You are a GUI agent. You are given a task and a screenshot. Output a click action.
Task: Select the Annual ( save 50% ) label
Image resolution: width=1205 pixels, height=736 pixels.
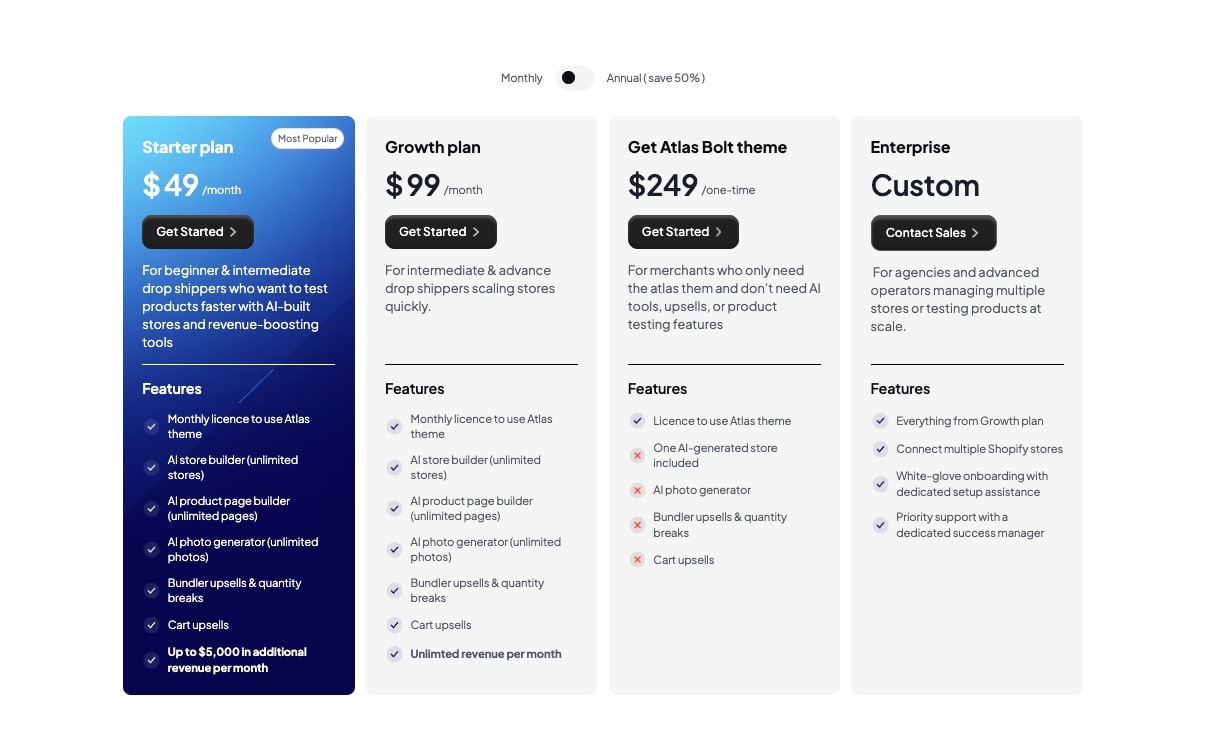click(x=656, y=77)
